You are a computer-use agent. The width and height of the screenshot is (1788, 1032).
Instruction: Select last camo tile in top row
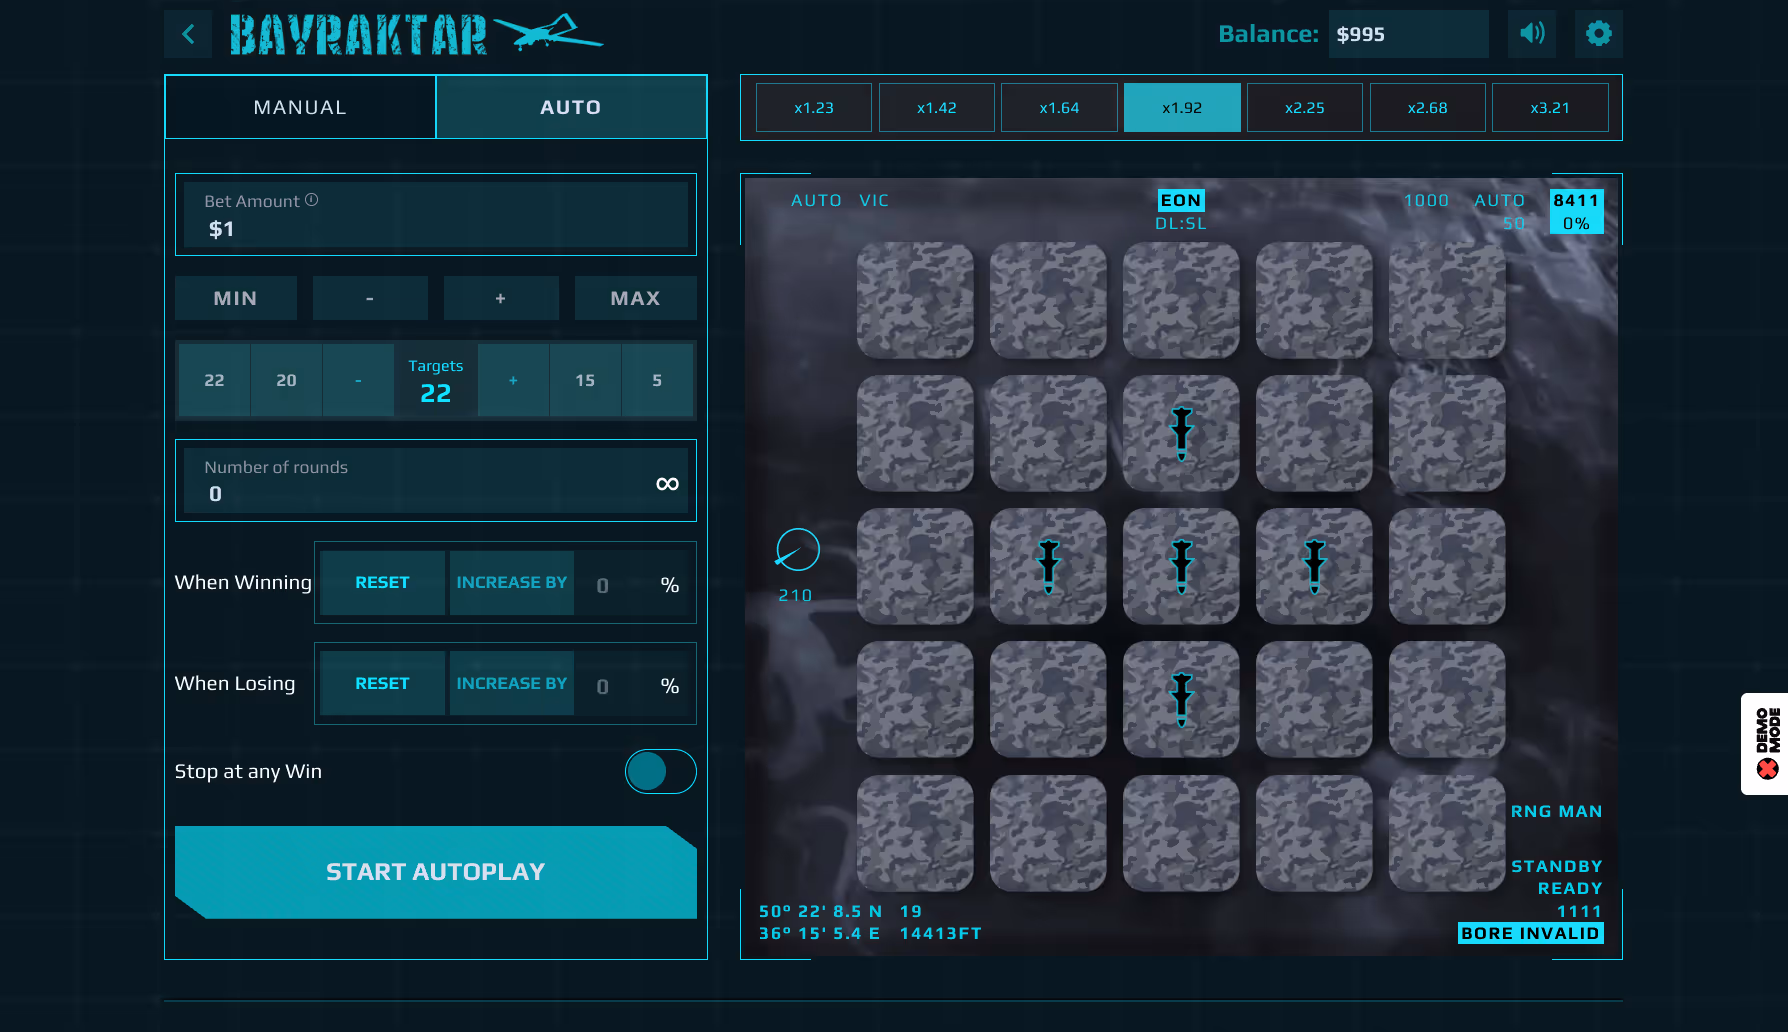[1447, 300]
